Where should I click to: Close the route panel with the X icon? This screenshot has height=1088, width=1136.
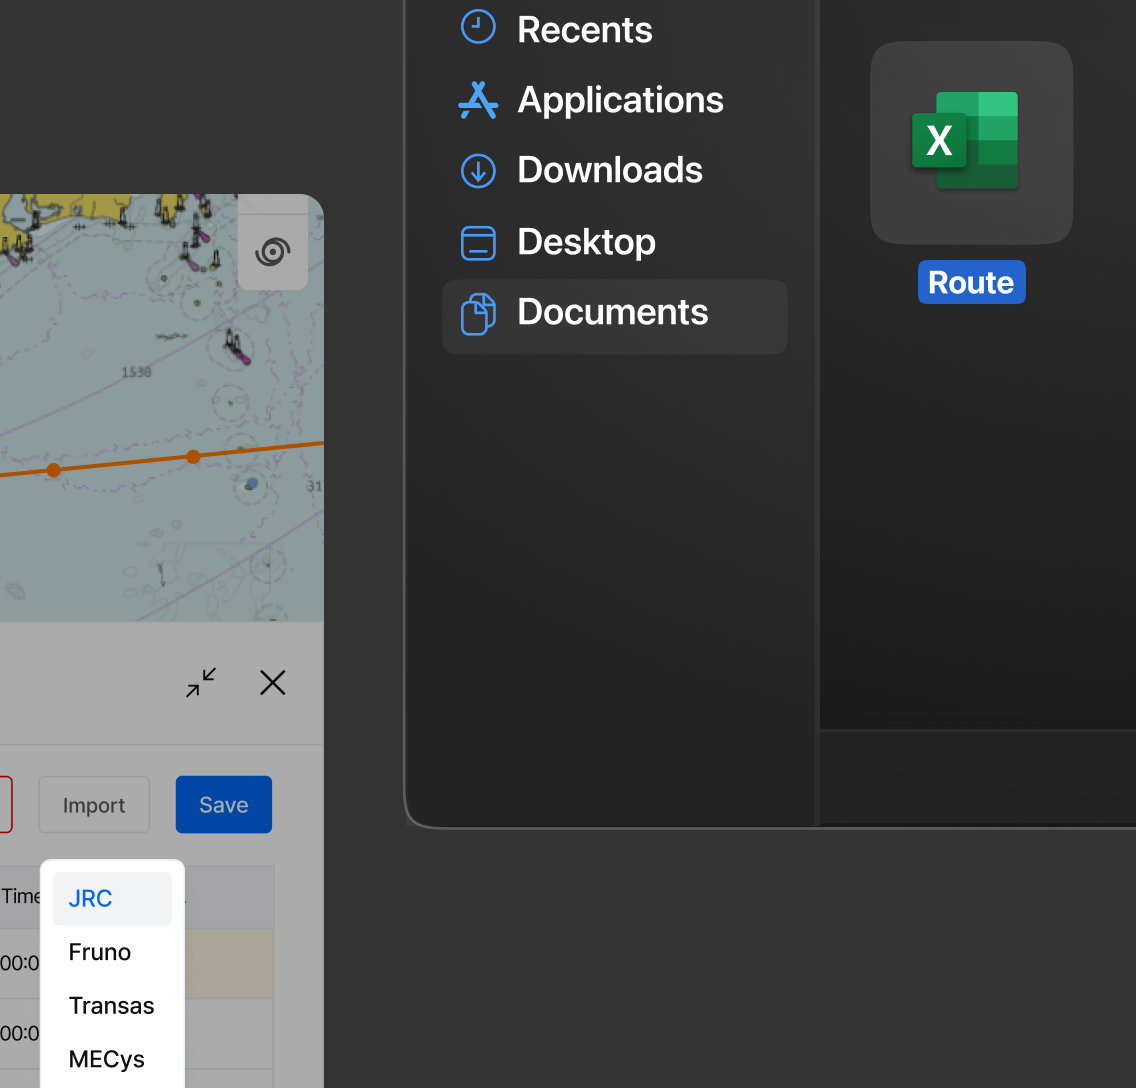click(x=272, y=682)
